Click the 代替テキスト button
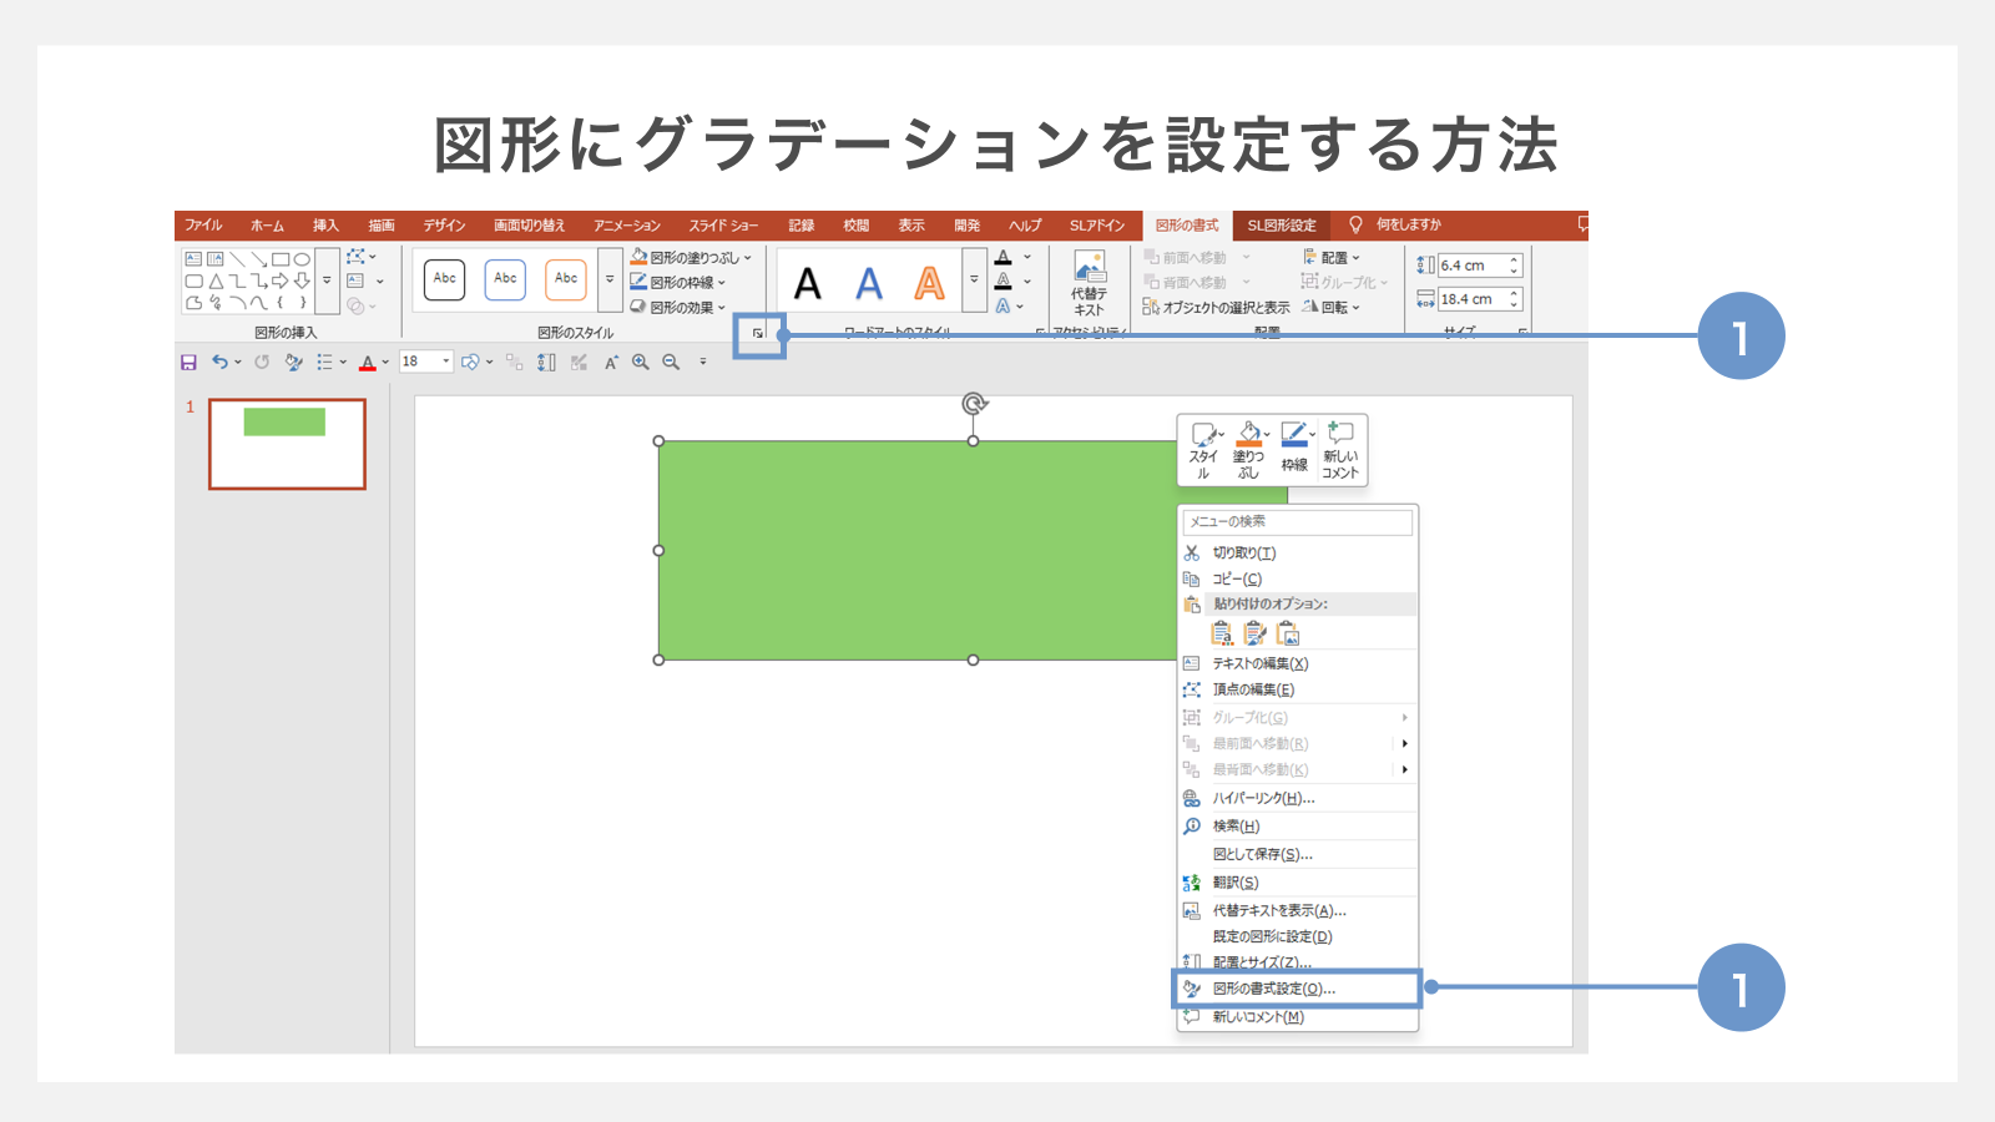The width and height of the screenshot is (1995, 1122). point(1089,283)
